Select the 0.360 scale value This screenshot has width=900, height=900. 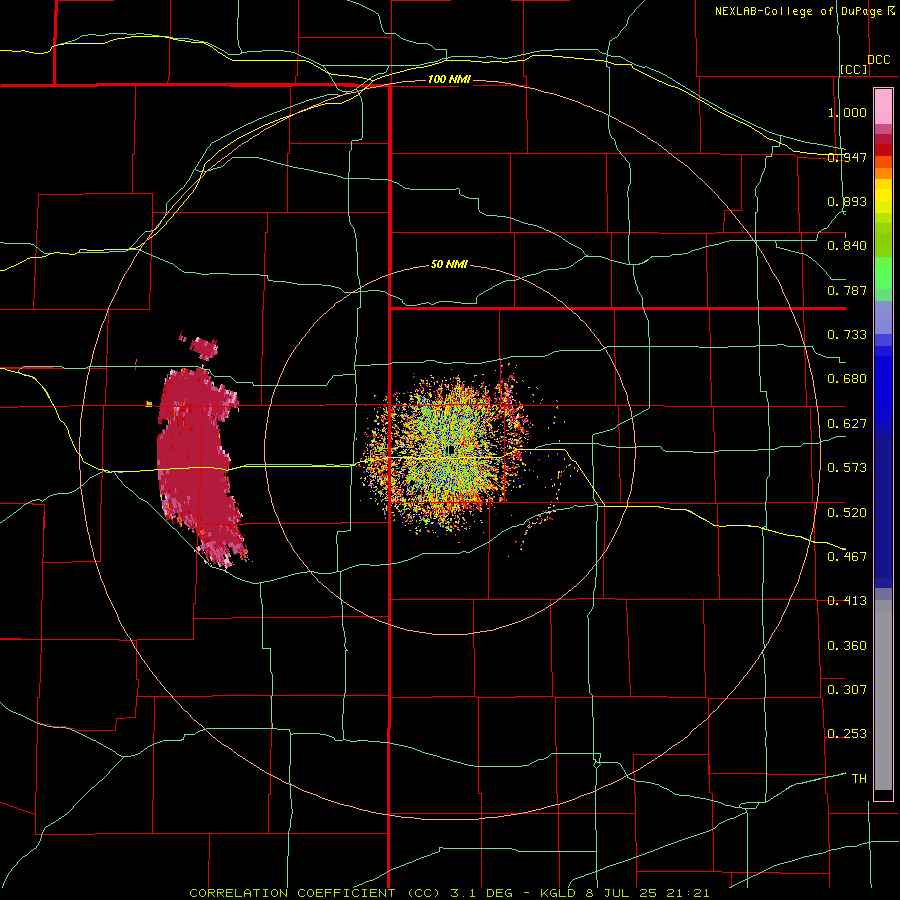(x=847, y=646)
